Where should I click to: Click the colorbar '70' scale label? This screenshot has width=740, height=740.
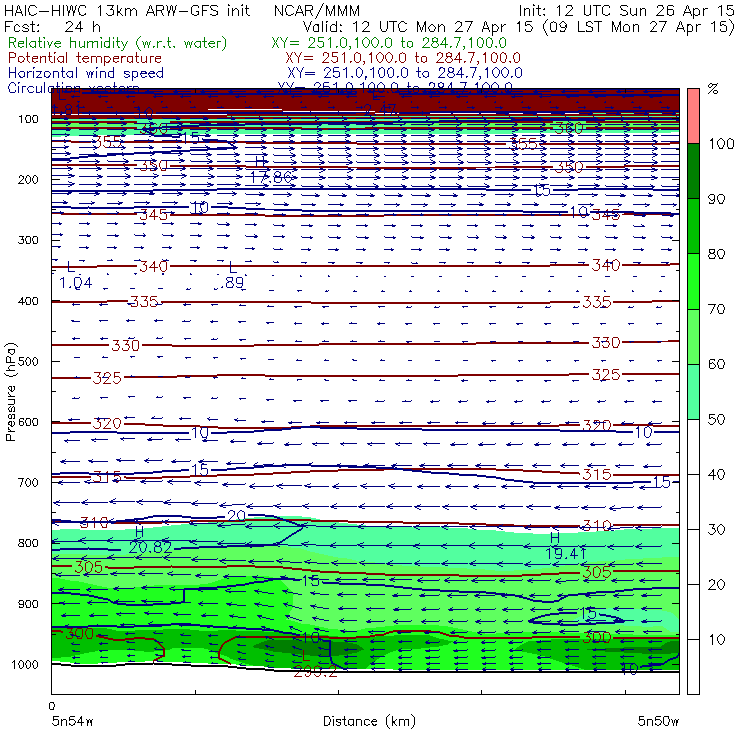tap(716, 309)
